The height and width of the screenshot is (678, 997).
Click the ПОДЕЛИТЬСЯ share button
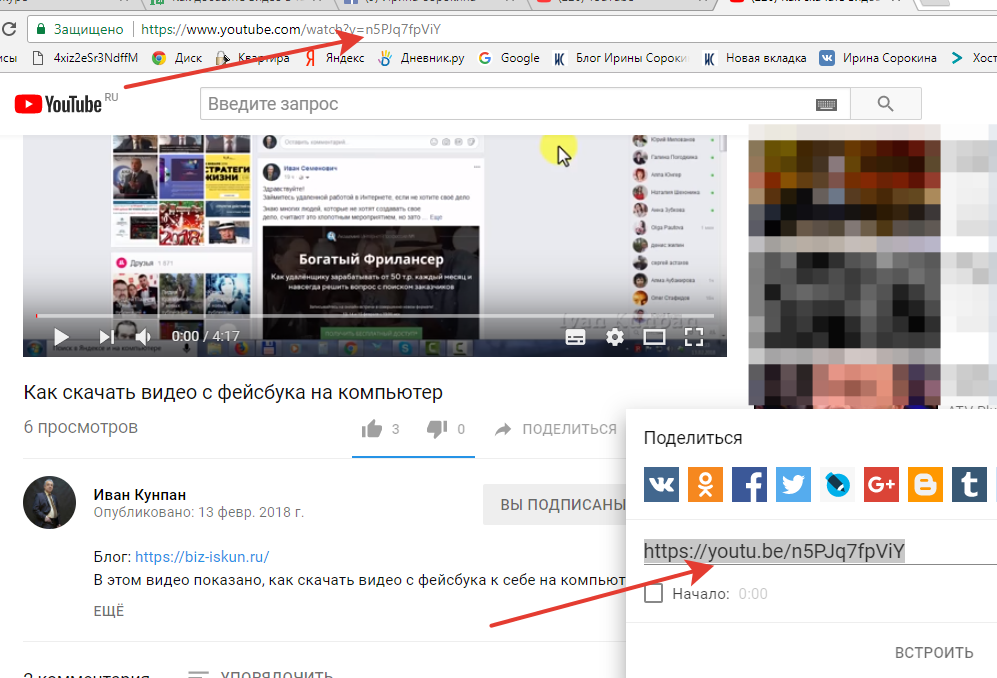556,429
